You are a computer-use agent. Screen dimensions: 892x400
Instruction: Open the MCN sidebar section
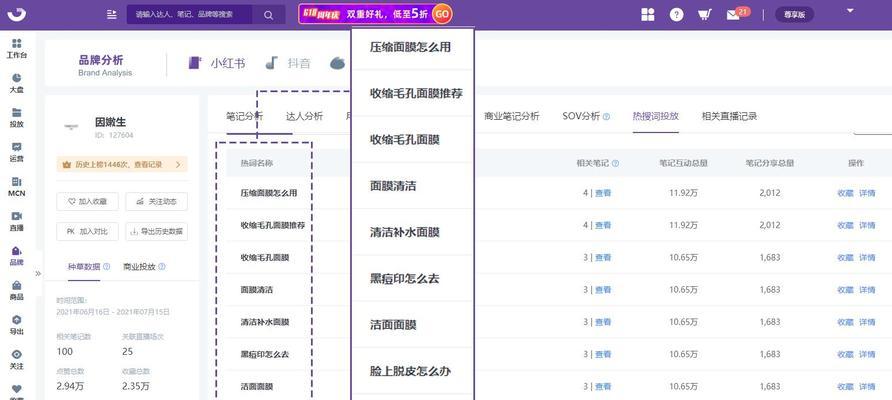[x=16, y=187]
